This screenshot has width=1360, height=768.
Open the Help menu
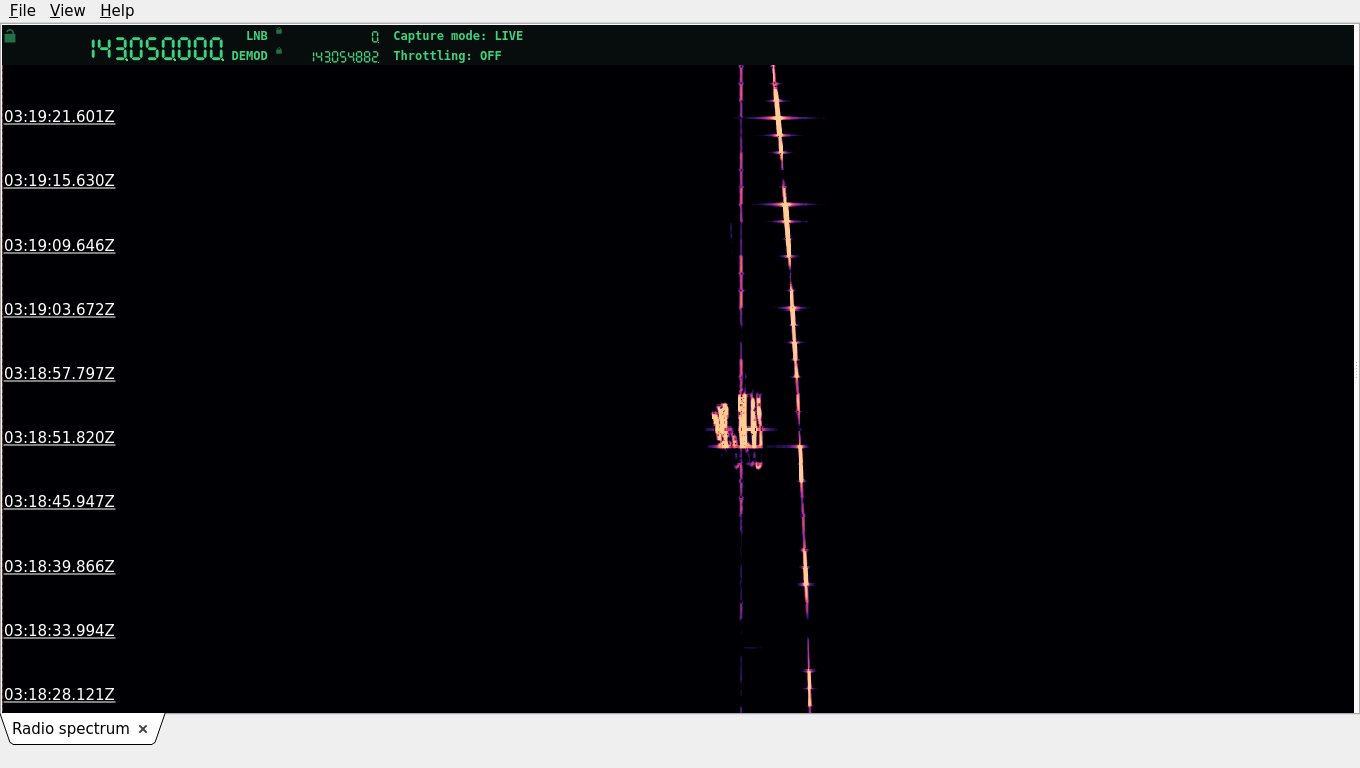click(x=117, y=10)
